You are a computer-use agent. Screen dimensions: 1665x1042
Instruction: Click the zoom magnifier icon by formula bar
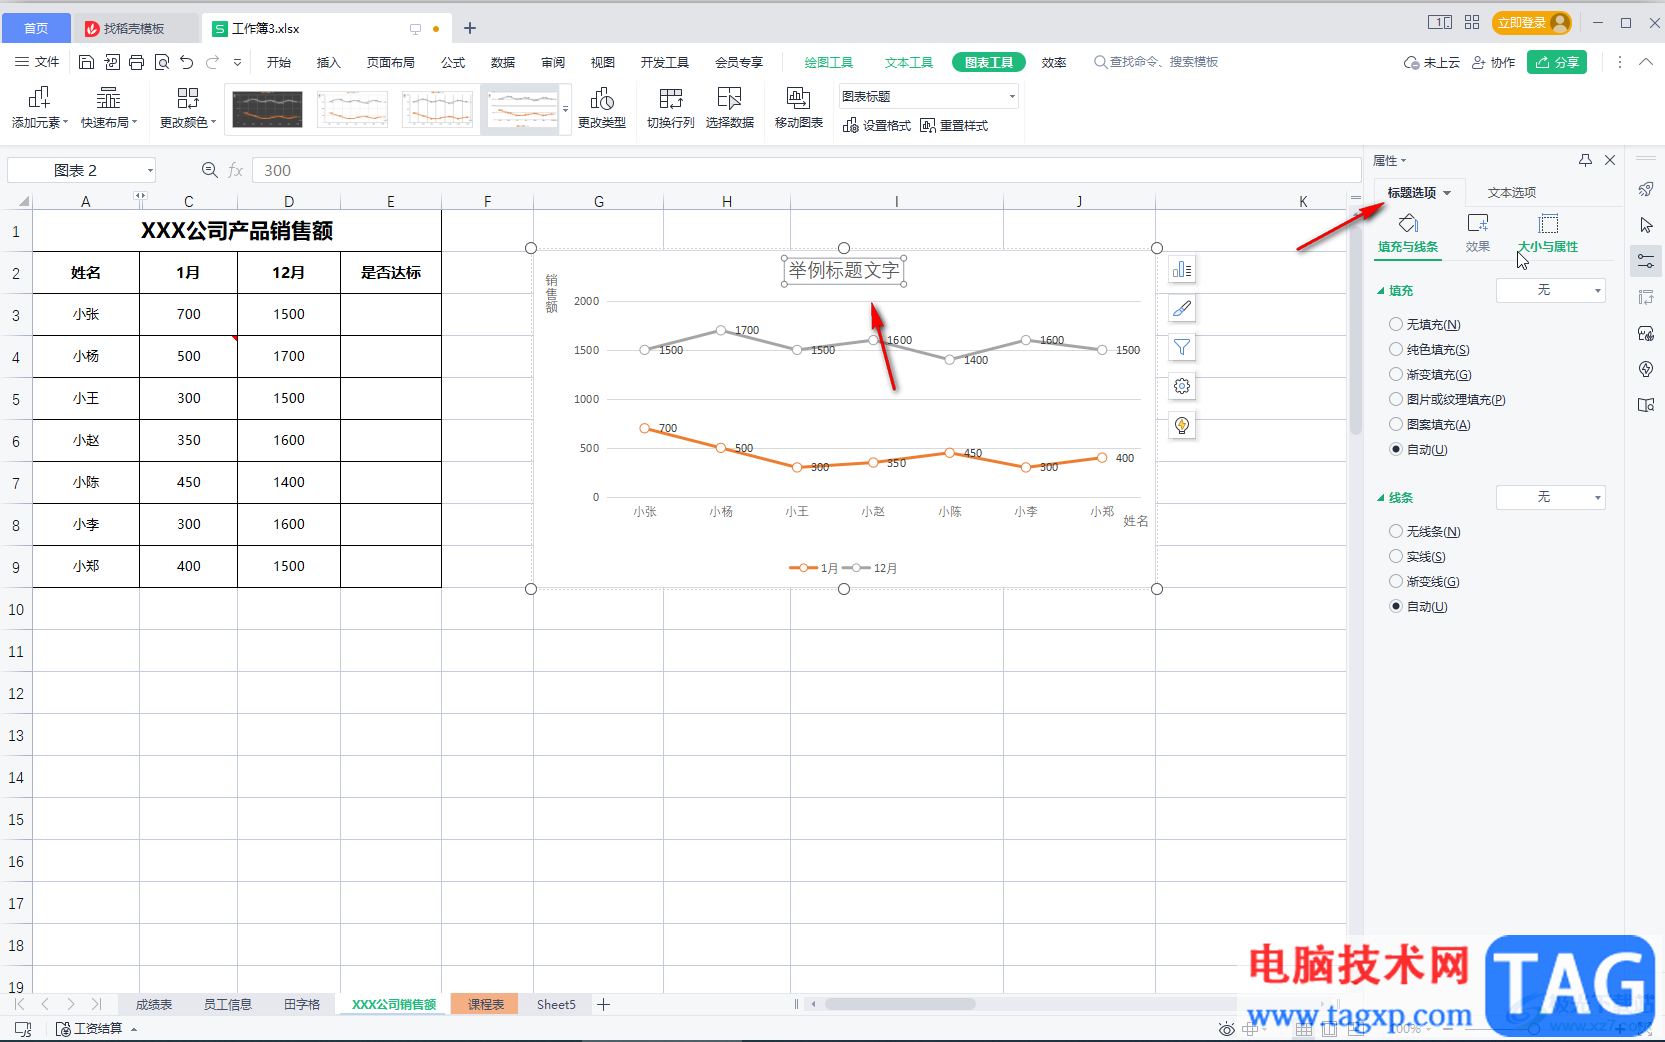(209, 170)
